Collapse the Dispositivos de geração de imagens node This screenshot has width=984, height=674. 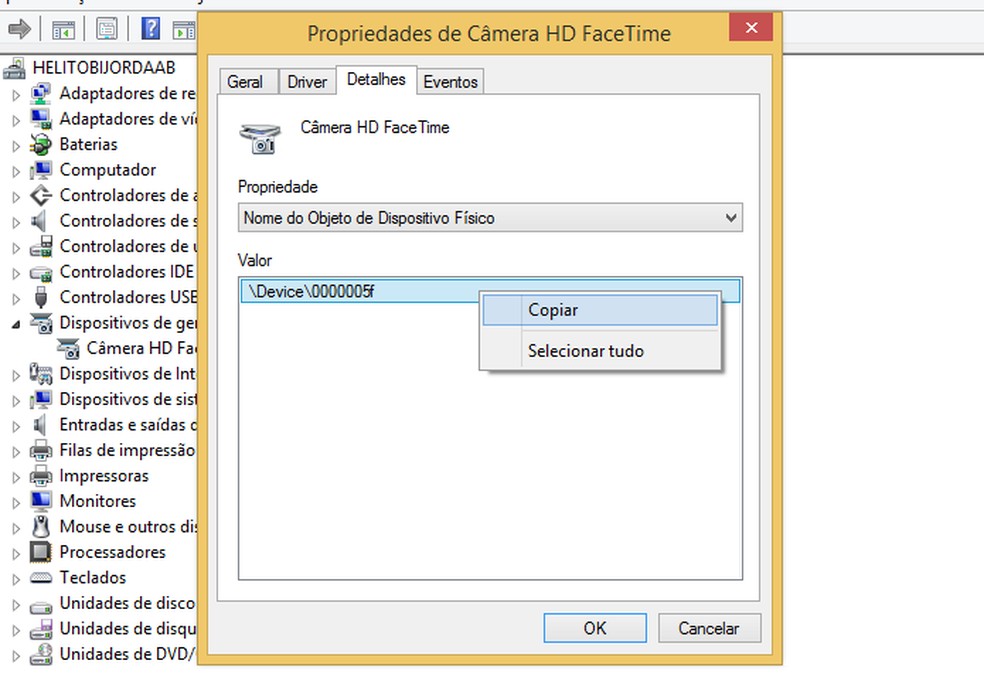tap(16, 323)
